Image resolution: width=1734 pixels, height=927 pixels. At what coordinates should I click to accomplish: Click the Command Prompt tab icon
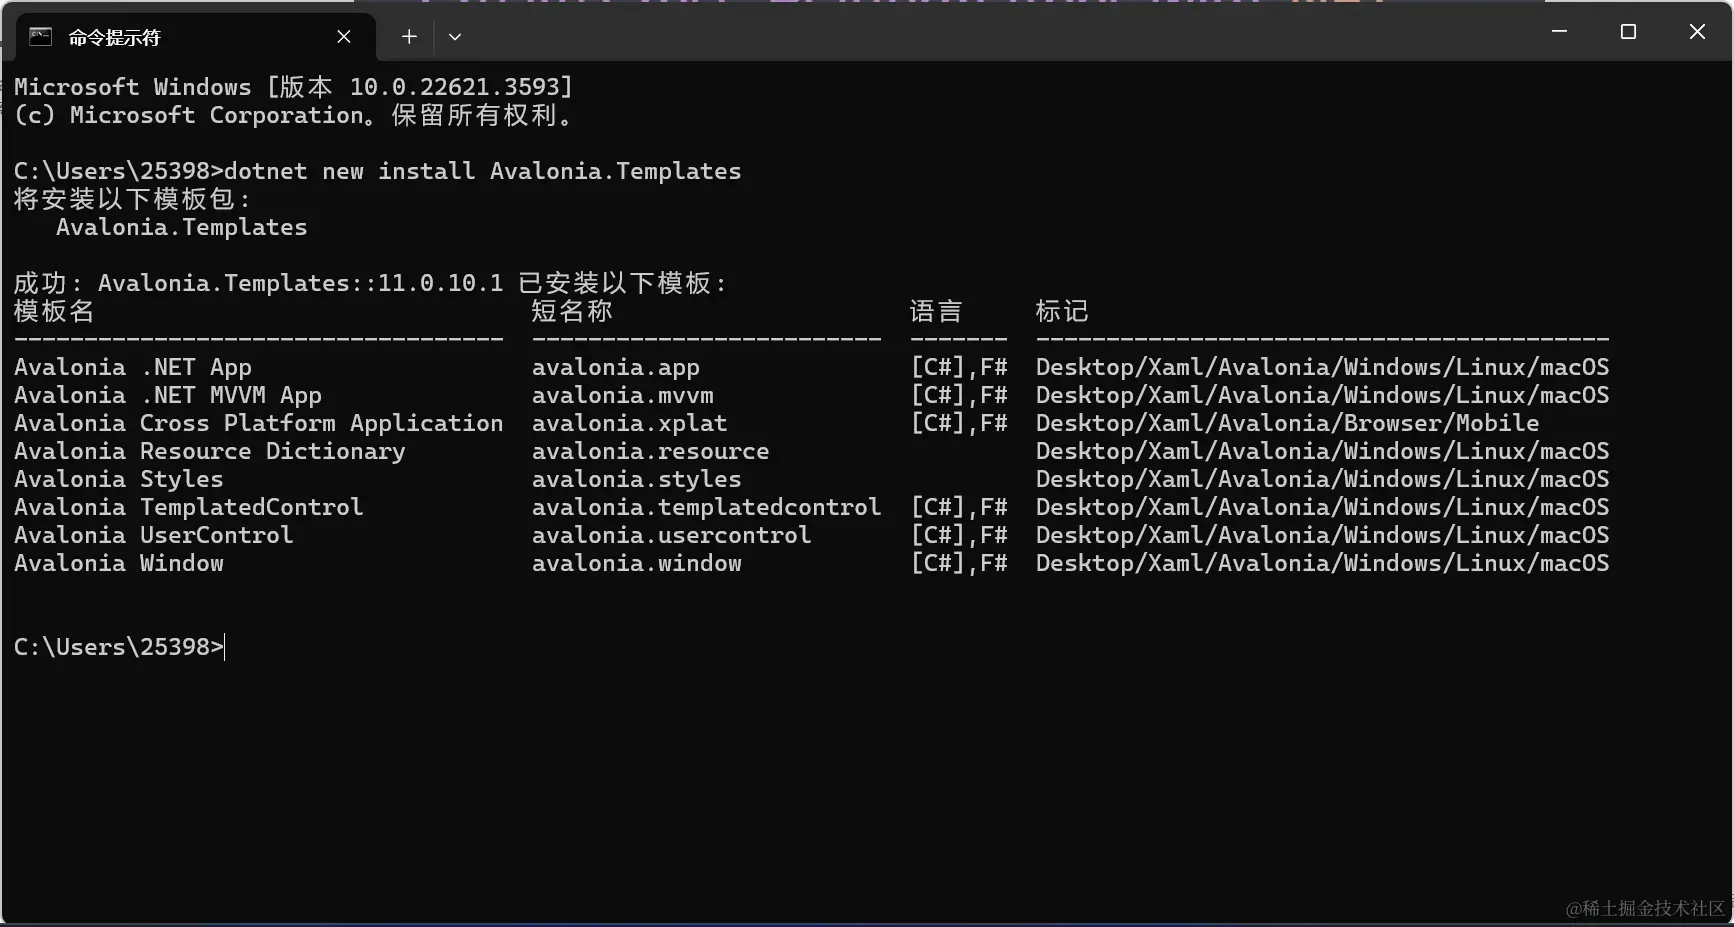pos(41,37)
